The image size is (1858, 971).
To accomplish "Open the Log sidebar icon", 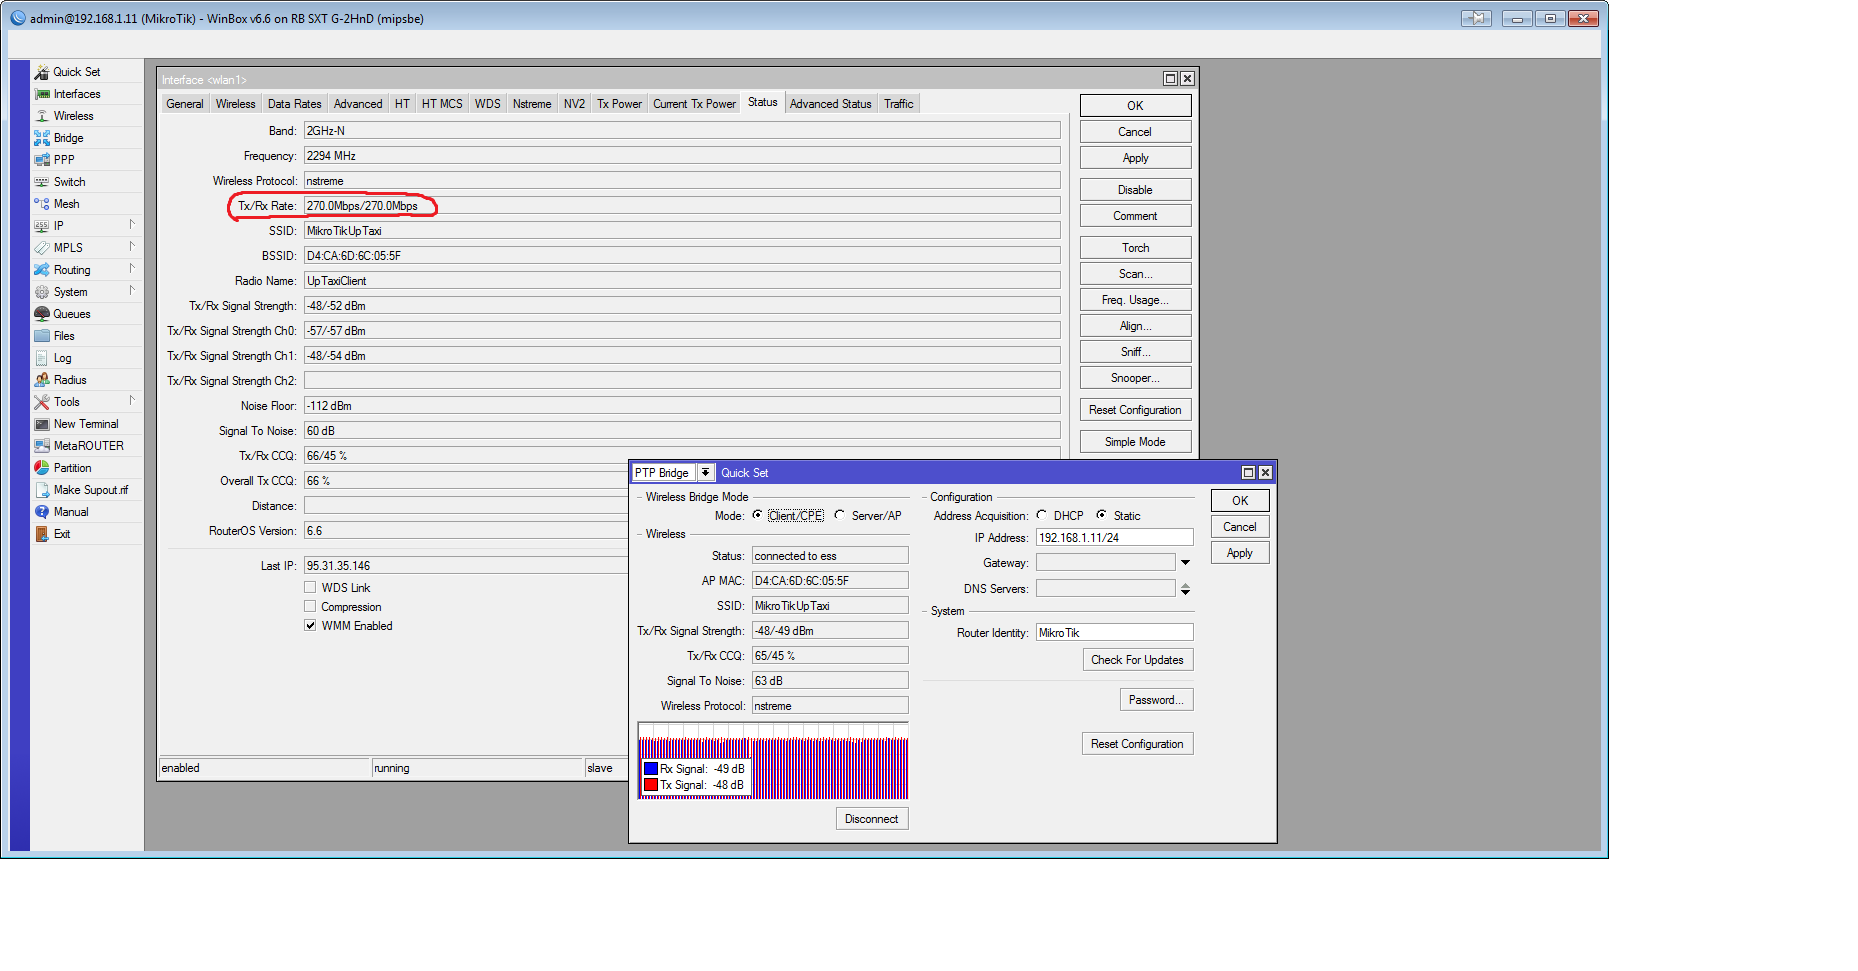I will pos(42,358).
